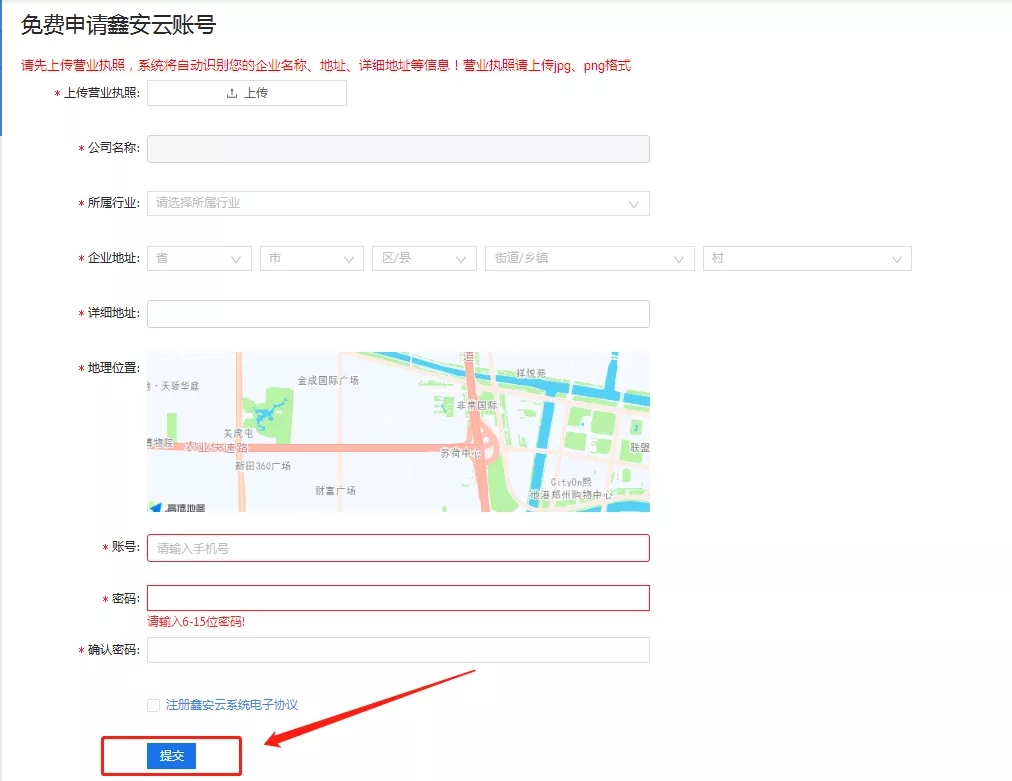Expand the 村 village dropdown

806,258
